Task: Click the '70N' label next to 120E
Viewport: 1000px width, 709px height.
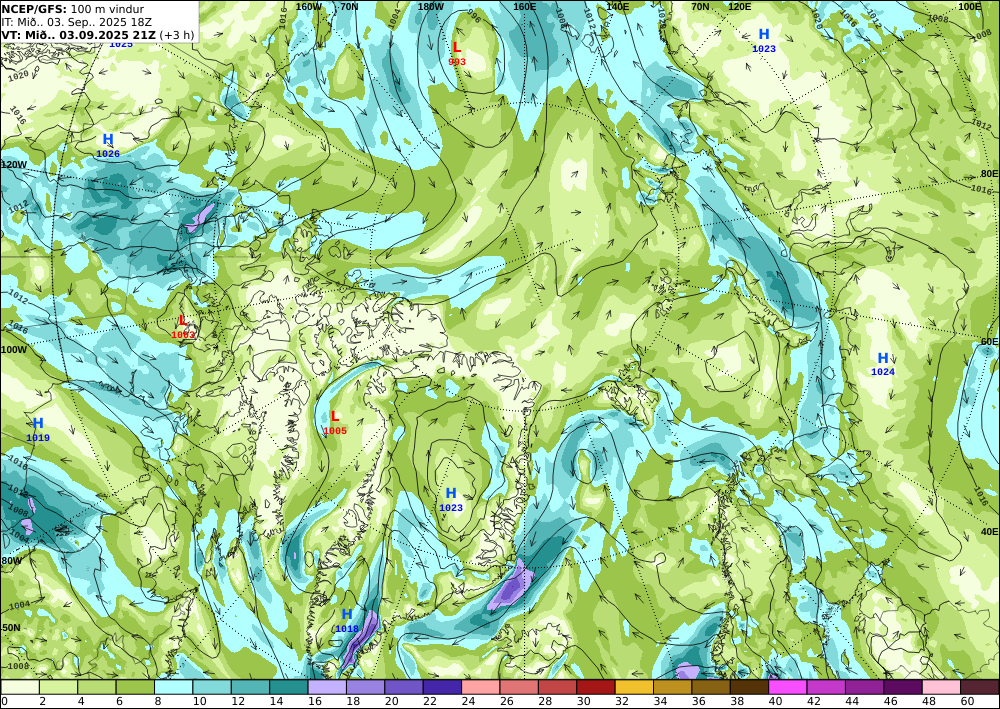Action: coord(700,6)
